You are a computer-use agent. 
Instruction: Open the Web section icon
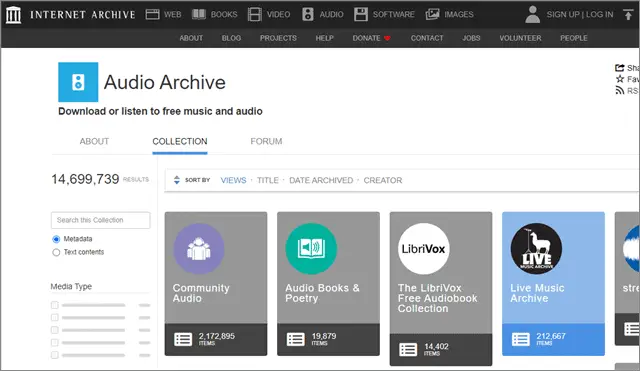(153, 14)
